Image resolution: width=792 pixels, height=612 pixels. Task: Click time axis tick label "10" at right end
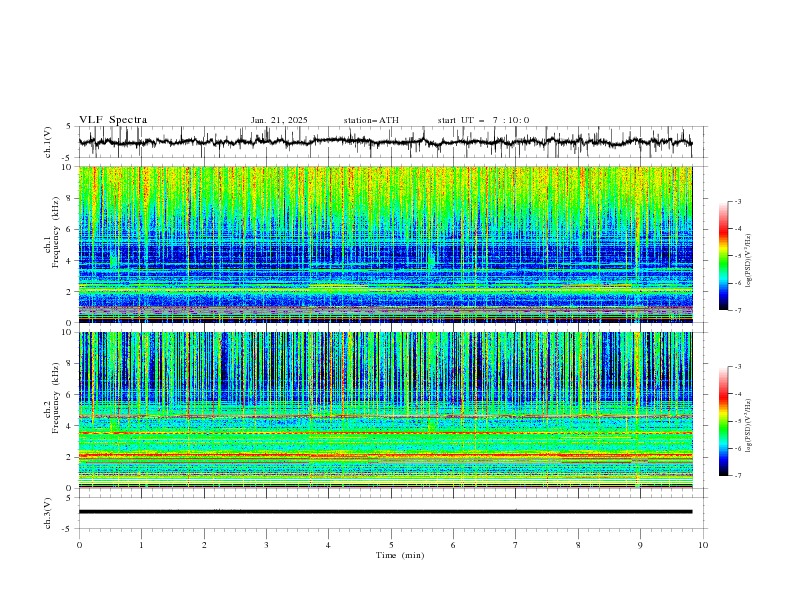pos(703,545)
